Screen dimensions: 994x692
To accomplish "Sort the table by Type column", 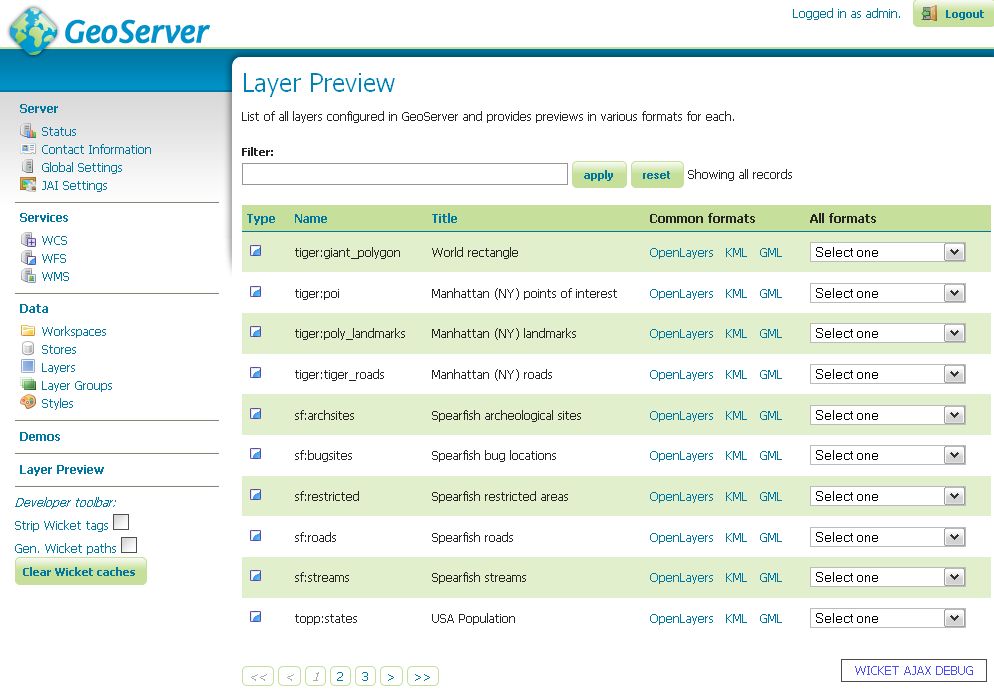I will coord(261,219).
